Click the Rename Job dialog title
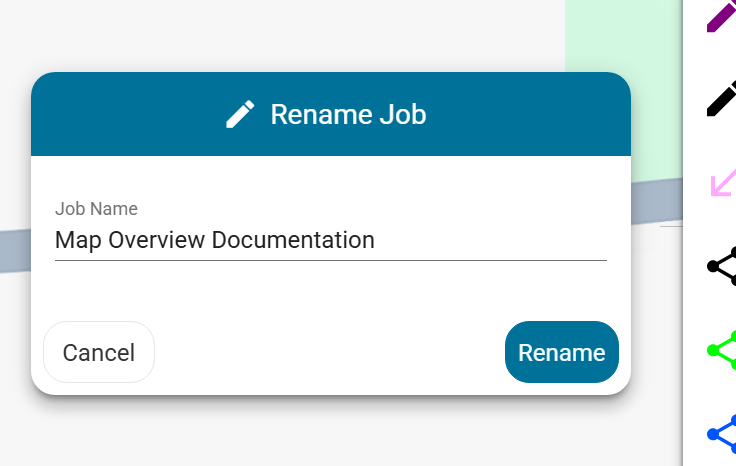The width and height of the screenshot is (736, 466). pyautogui.click(x=348, y=114)
